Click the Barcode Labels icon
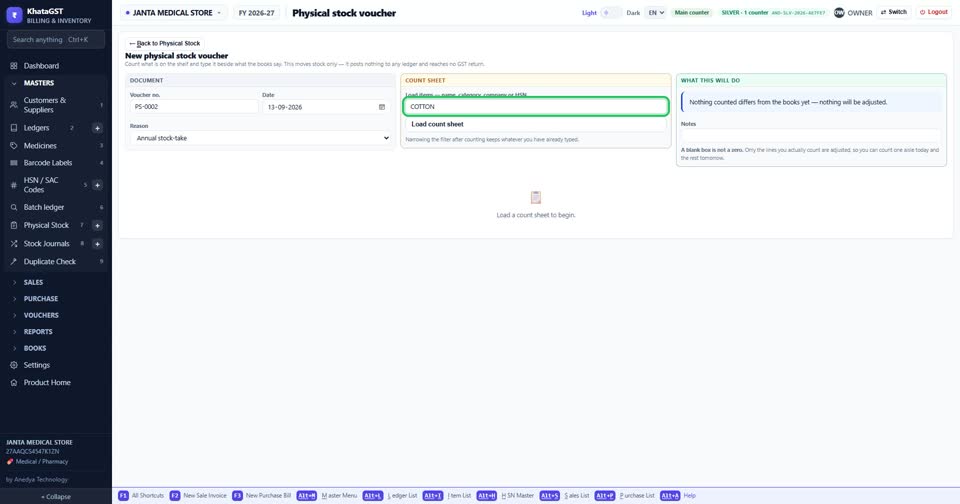 click(13, 163)
